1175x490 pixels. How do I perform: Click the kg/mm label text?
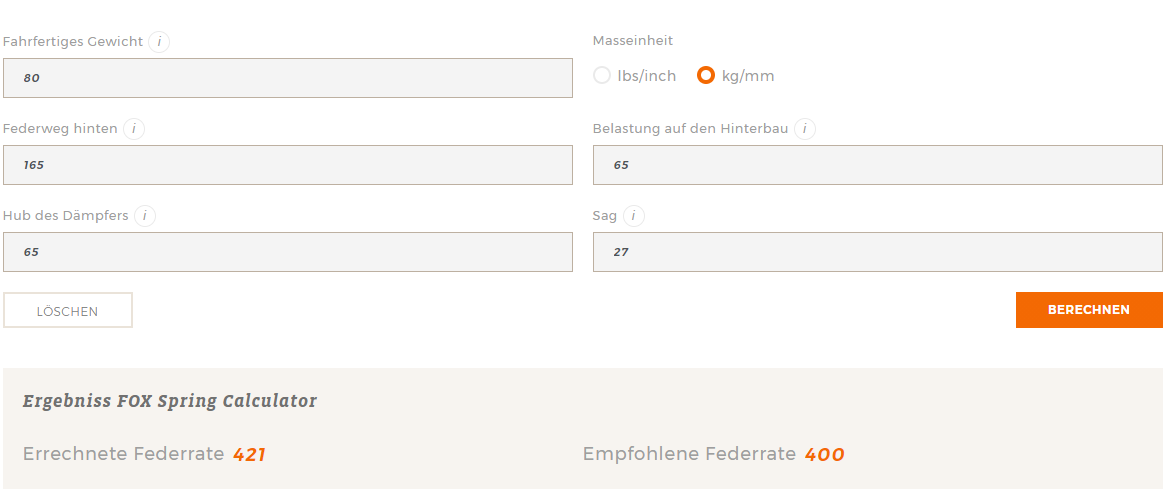(748, 76)
